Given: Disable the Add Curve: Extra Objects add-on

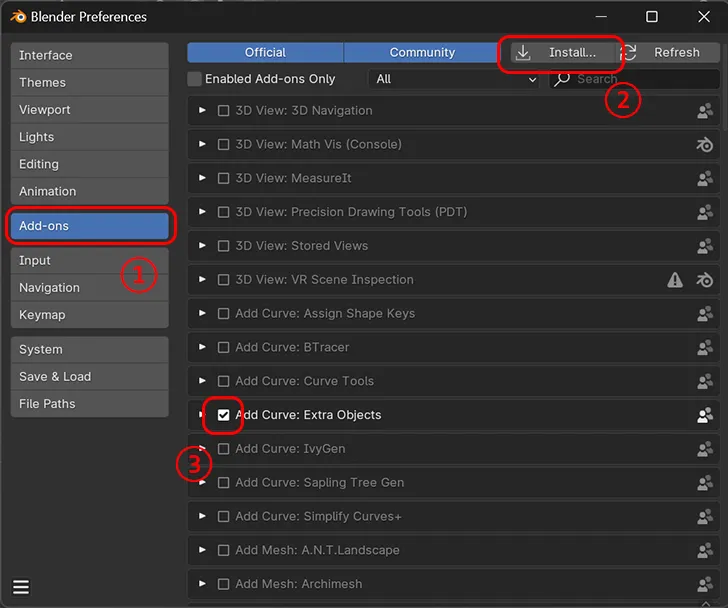Looking at the screenshot, I should 224,415.
